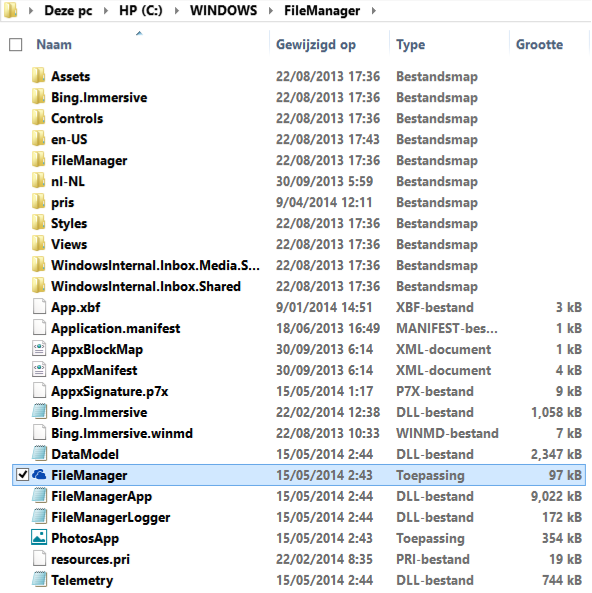Click the DataModel DLL file icon

tap(39, 453)
